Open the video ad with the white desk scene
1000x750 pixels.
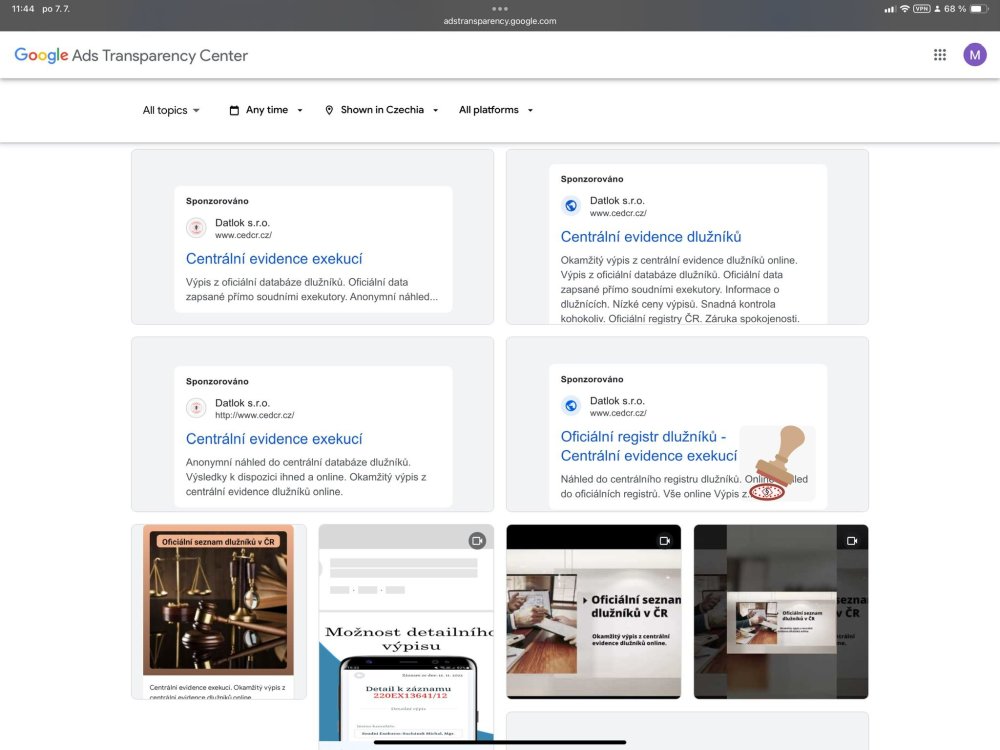(593, 610)
